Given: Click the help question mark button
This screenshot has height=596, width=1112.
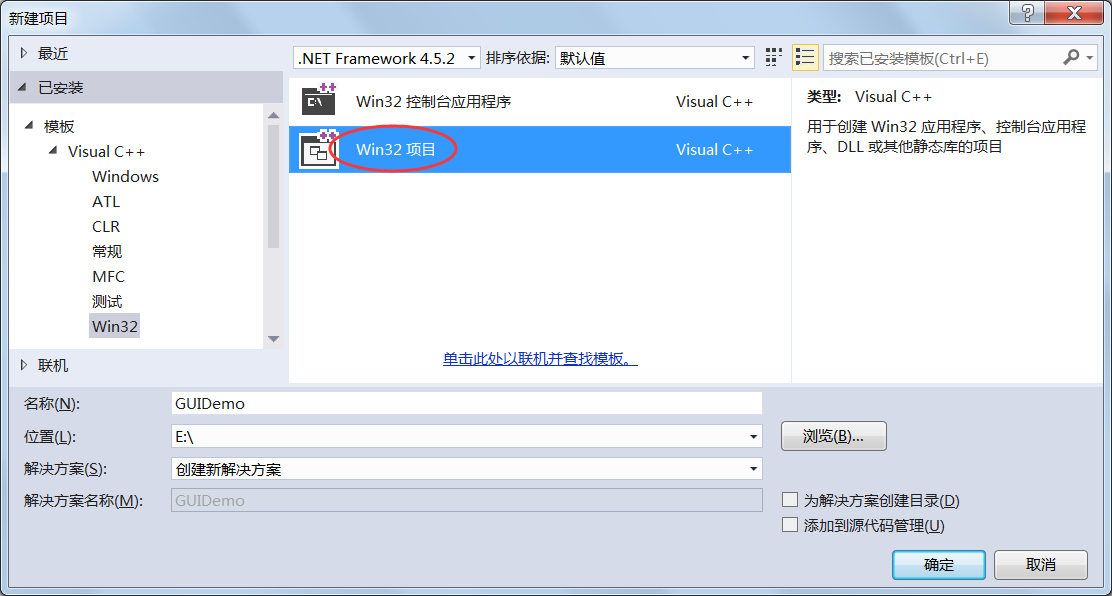Looking at the screenshot, I should 1027,13.
